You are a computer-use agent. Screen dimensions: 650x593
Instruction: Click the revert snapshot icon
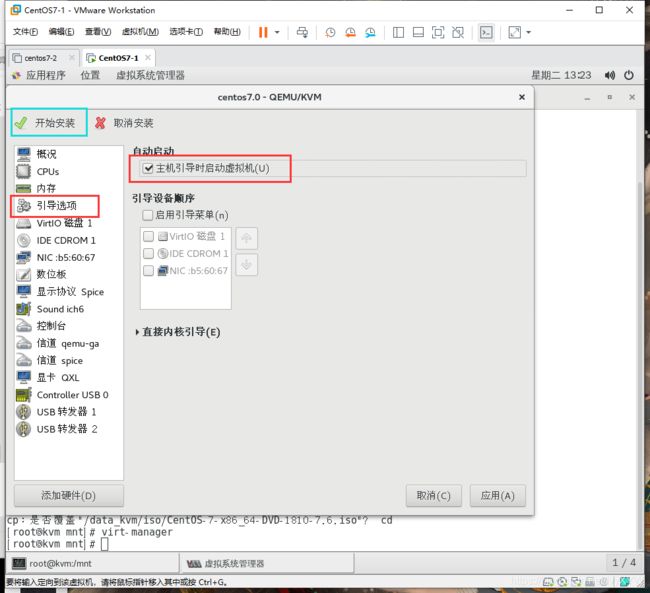click(x=350, y=32)
